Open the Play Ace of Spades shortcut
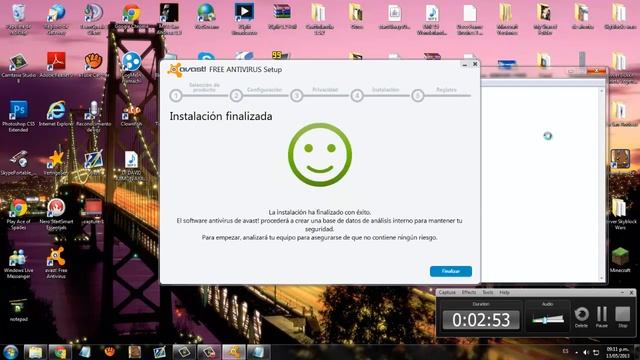The image size is (640, 360). click(18, 214)
